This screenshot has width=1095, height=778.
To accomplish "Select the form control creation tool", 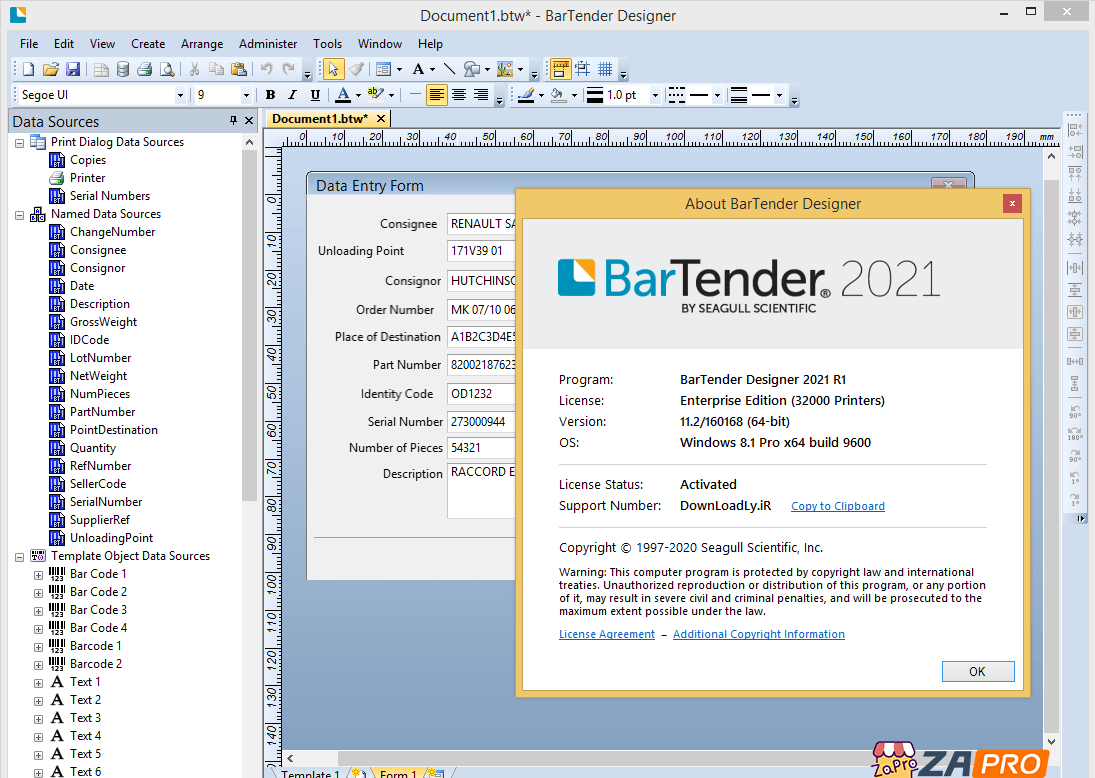I will pos(383,69).
